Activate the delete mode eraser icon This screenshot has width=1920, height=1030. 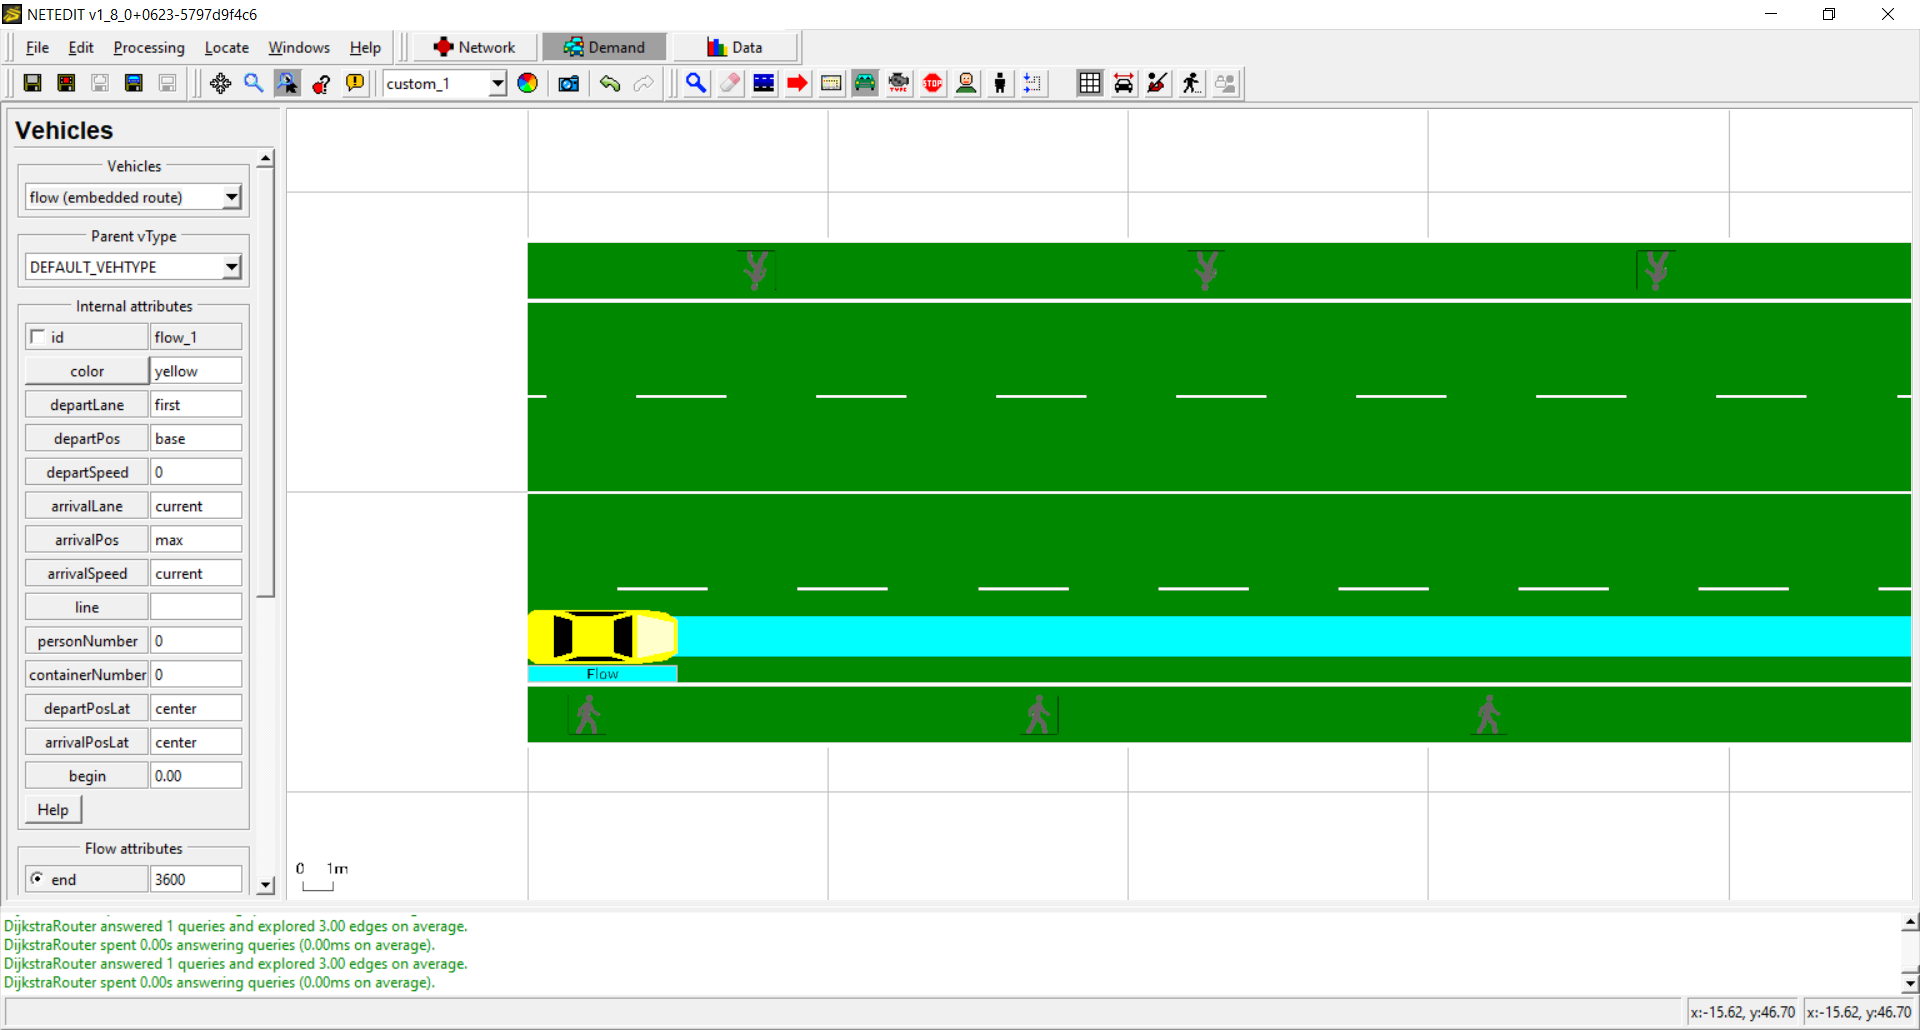(730, 84)
